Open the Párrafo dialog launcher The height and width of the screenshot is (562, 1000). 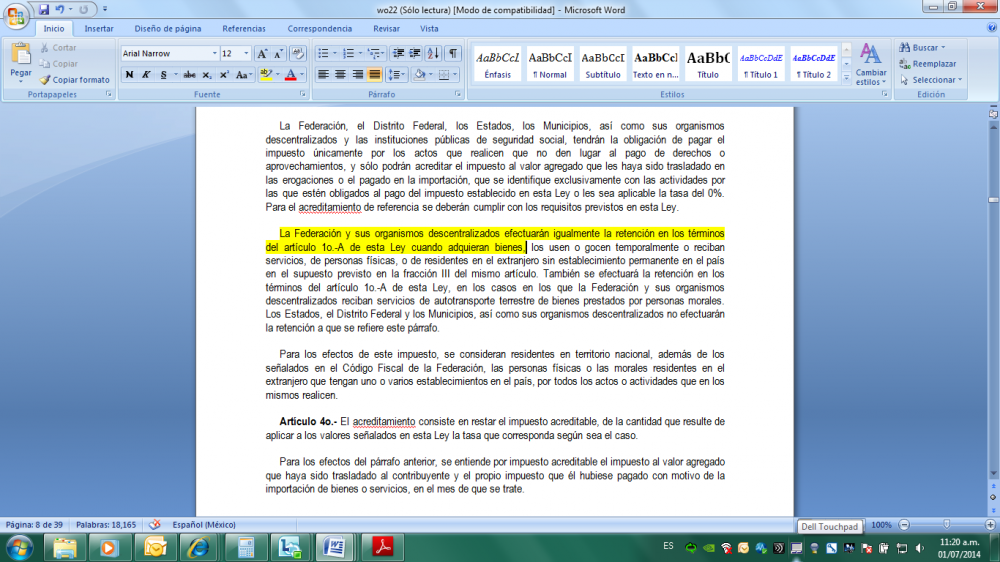pos(458,94)
